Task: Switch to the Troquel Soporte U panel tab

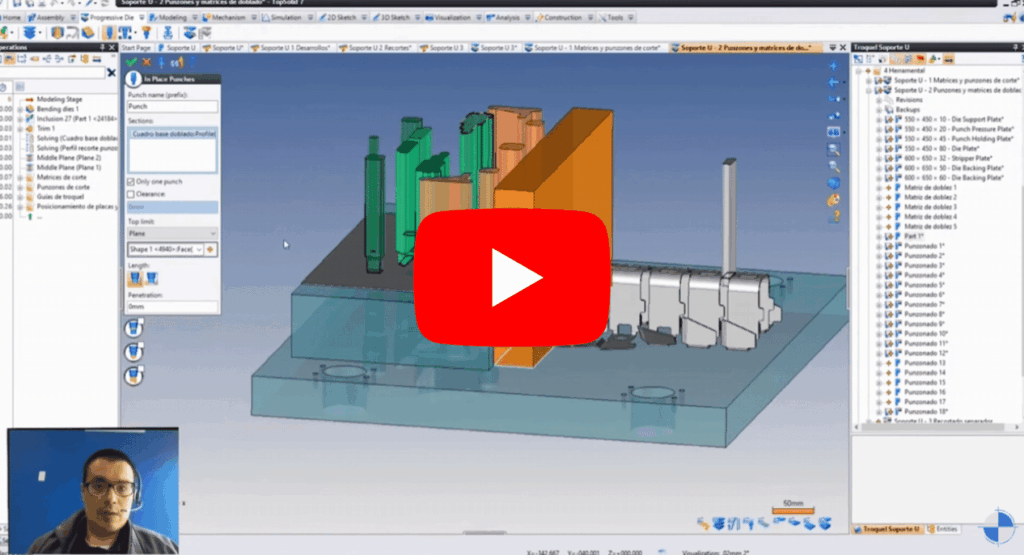Action: click(887, 529)
